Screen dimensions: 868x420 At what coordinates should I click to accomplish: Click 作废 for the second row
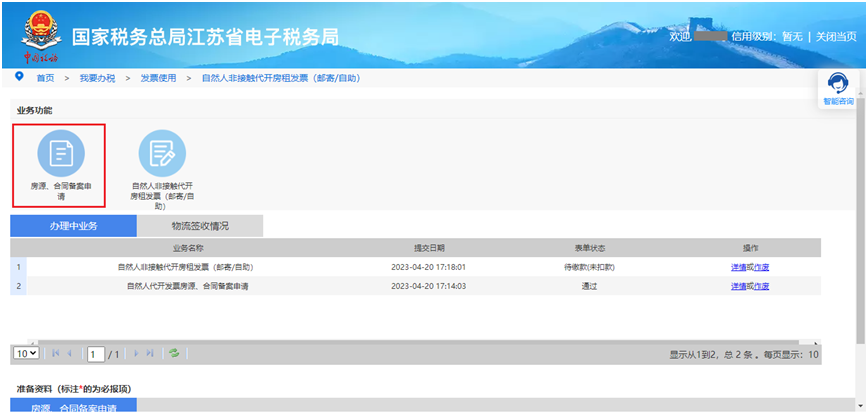[762, 286]
